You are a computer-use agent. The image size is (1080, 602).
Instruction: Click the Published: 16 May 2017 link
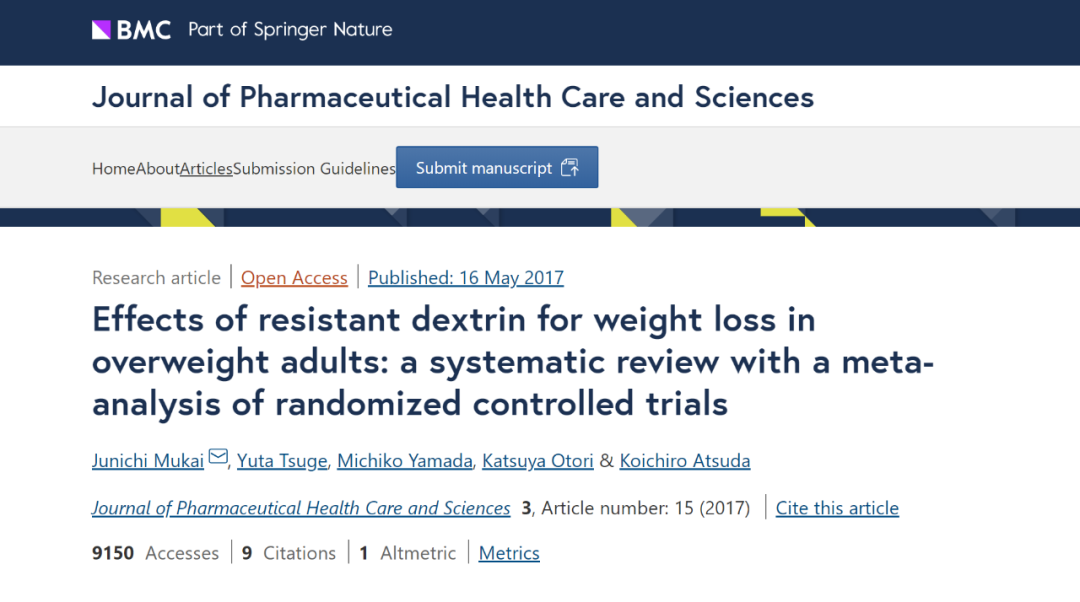466,278
